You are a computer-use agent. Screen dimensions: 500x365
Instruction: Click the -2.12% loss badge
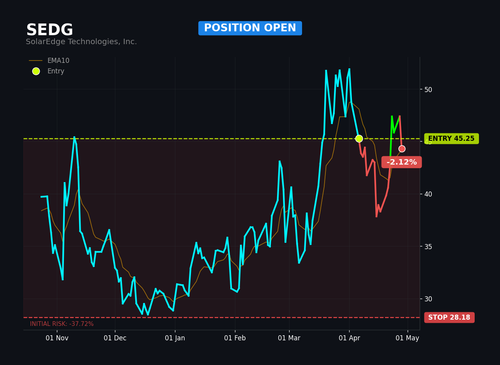(x=402, y=162)
